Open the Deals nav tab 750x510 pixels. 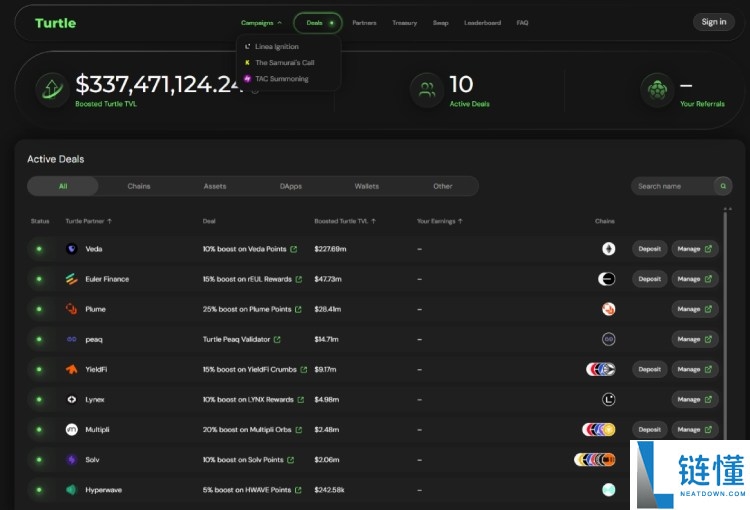point(318,22)
